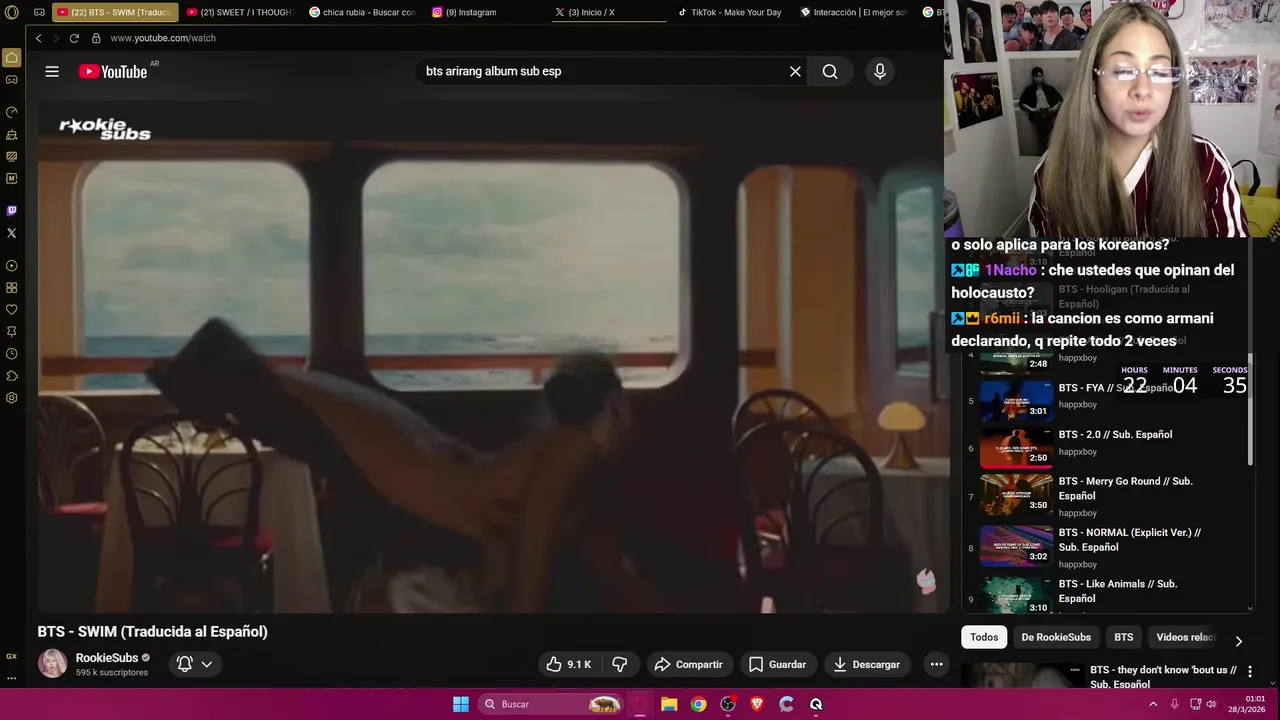Open pinboards pin icon in the sidebar
The width and height of the screenshot is (1280, 720).
12,332
